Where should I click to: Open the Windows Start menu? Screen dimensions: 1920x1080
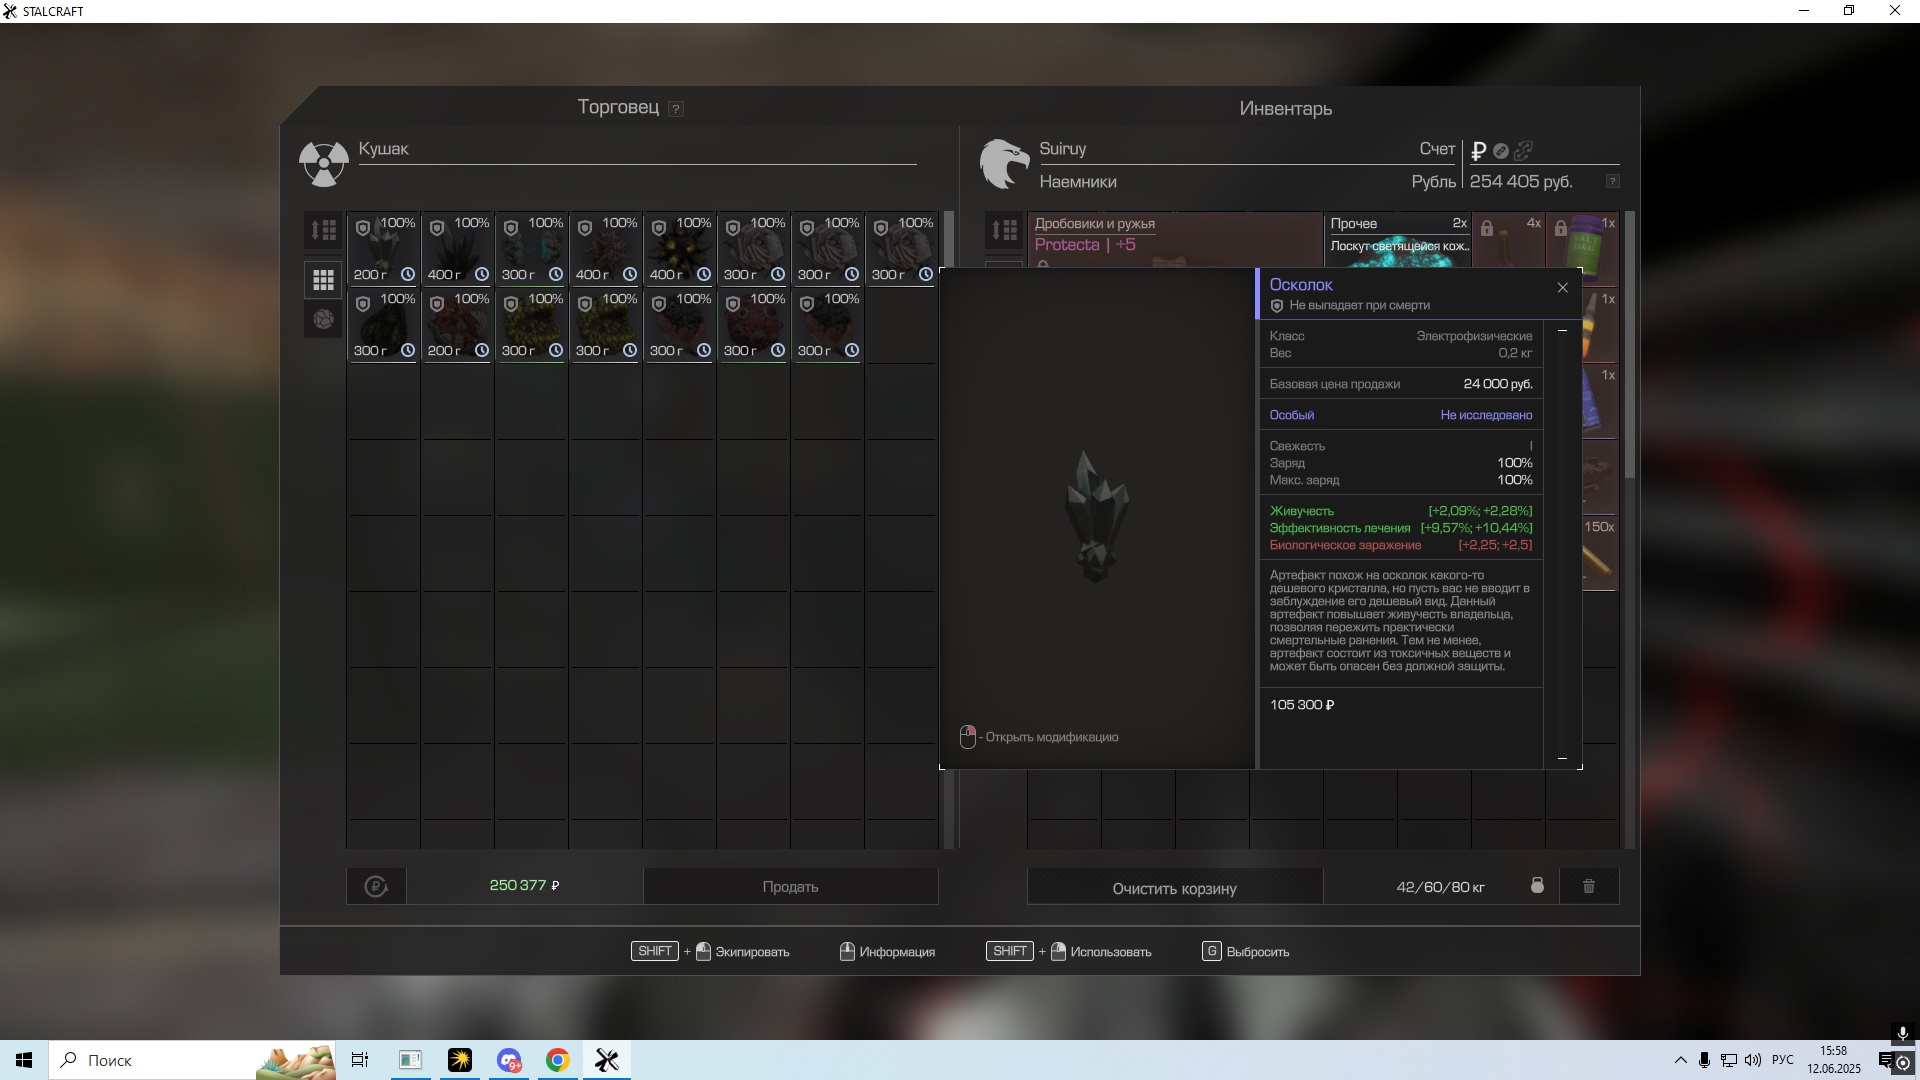[24, 1060]
